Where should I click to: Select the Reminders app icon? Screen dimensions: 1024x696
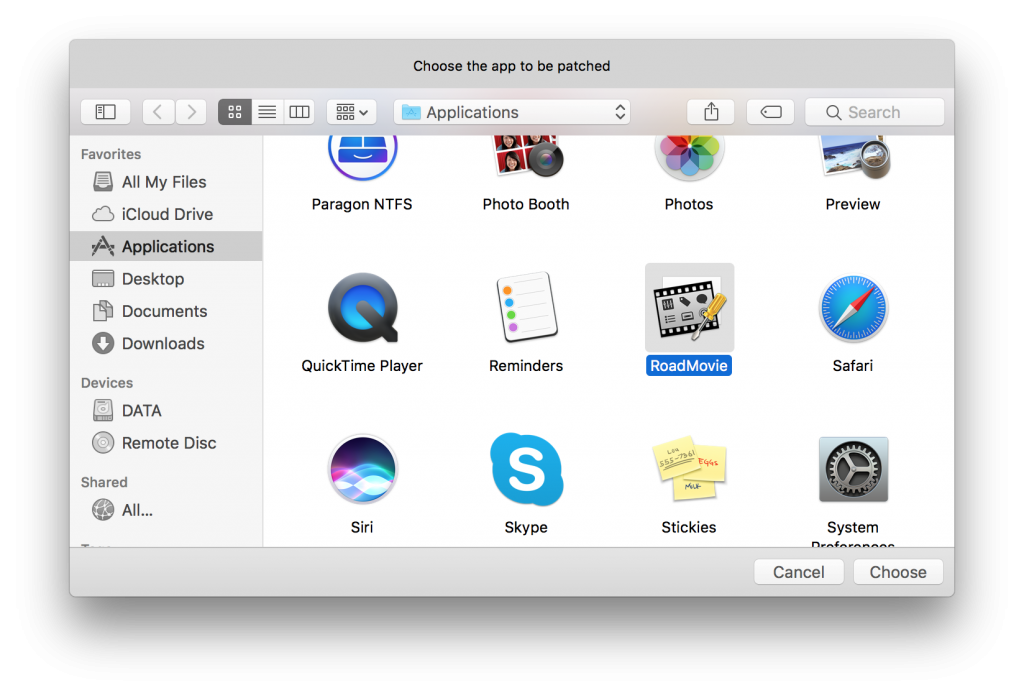point(526,309)
